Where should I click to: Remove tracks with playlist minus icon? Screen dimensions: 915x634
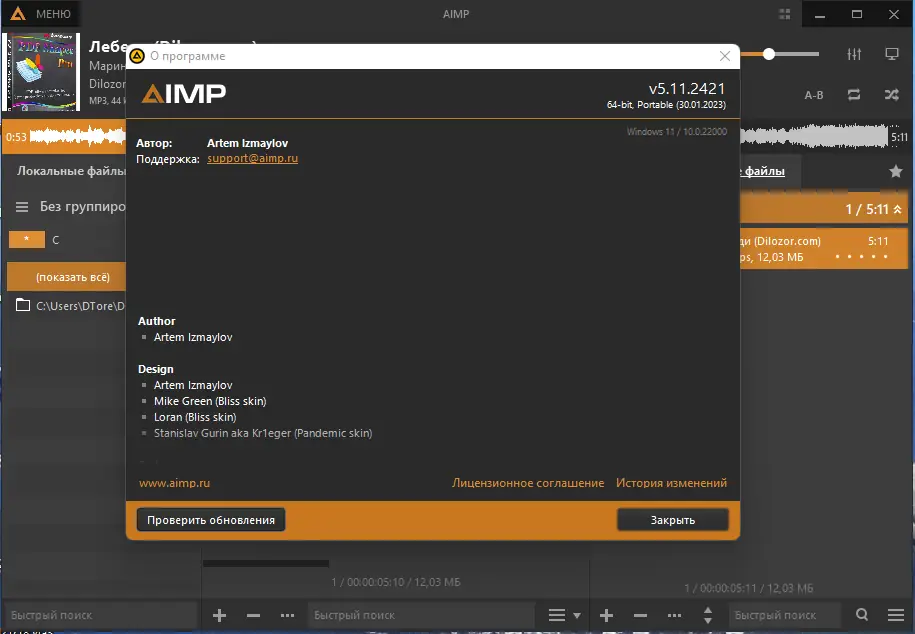[x=640, y=615]
